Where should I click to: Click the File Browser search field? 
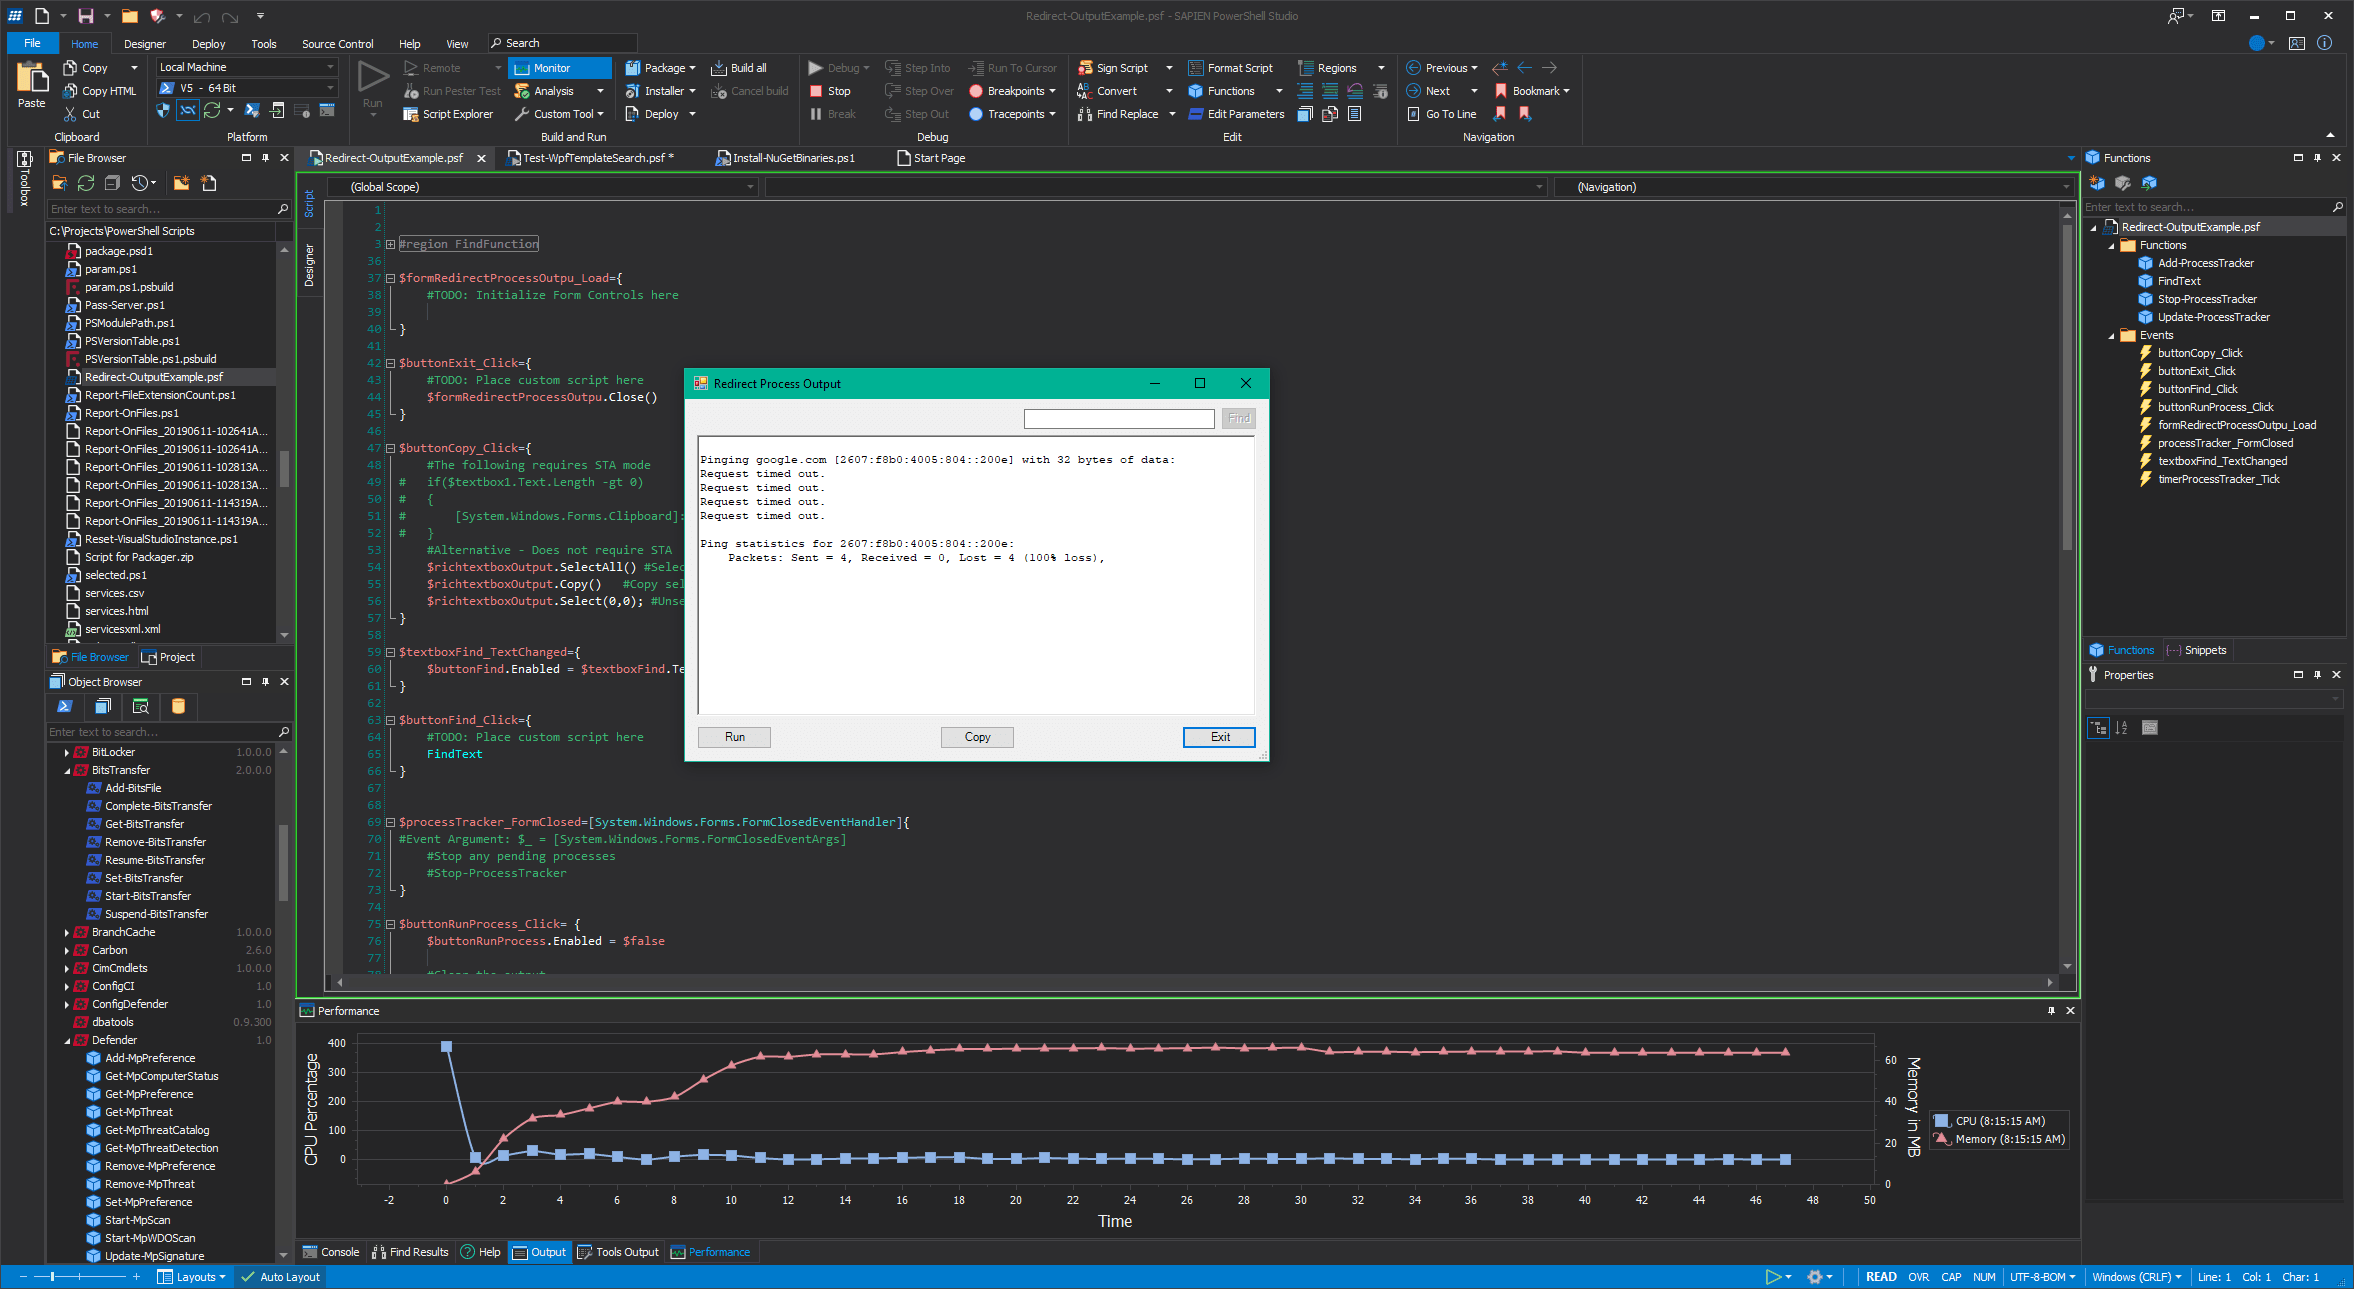coord(168,209)
